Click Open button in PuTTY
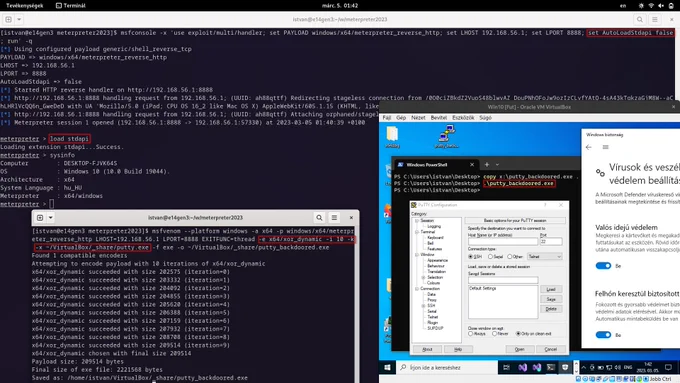 tap(520, 349)
